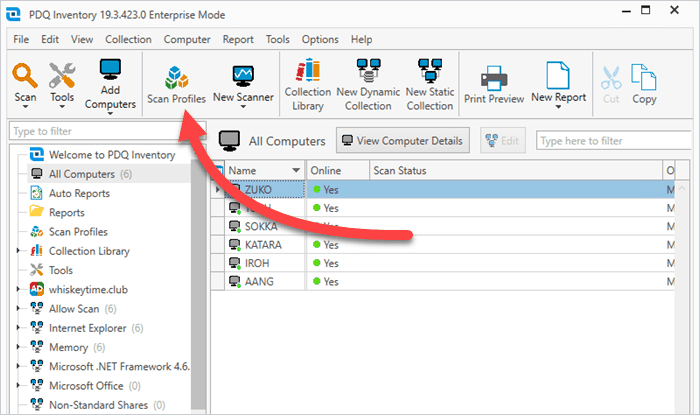
Task: Select the KATARA computer row
Action: (x=442, y=245)
